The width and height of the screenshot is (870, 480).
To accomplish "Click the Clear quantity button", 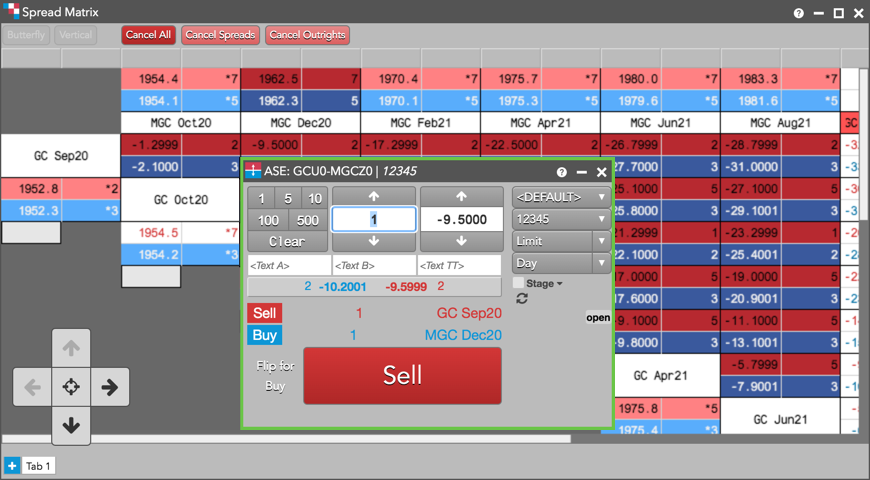I will click(287, 241).
